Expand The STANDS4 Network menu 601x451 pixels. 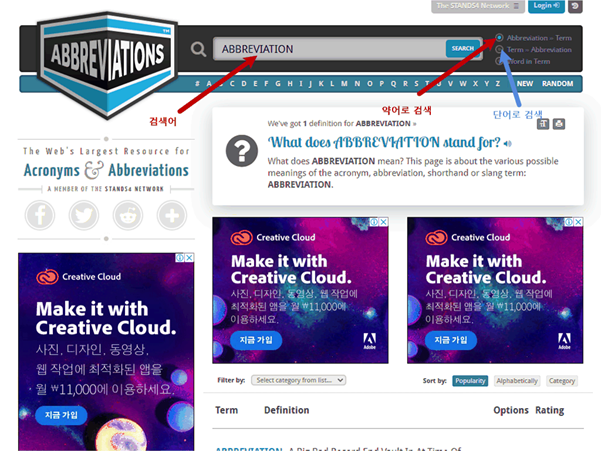[478, 6]
